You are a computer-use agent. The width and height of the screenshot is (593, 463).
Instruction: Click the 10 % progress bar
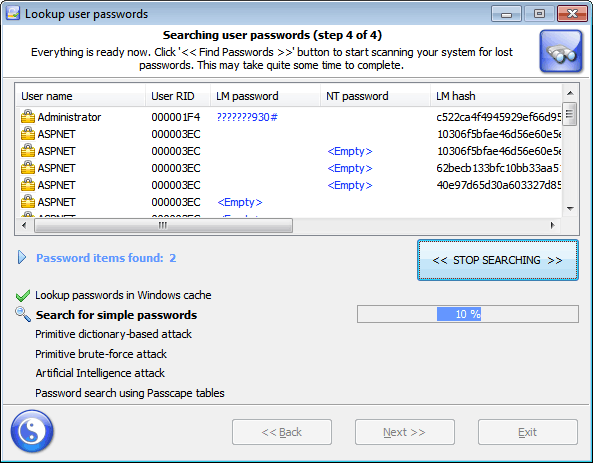click(x=468, y=314)
